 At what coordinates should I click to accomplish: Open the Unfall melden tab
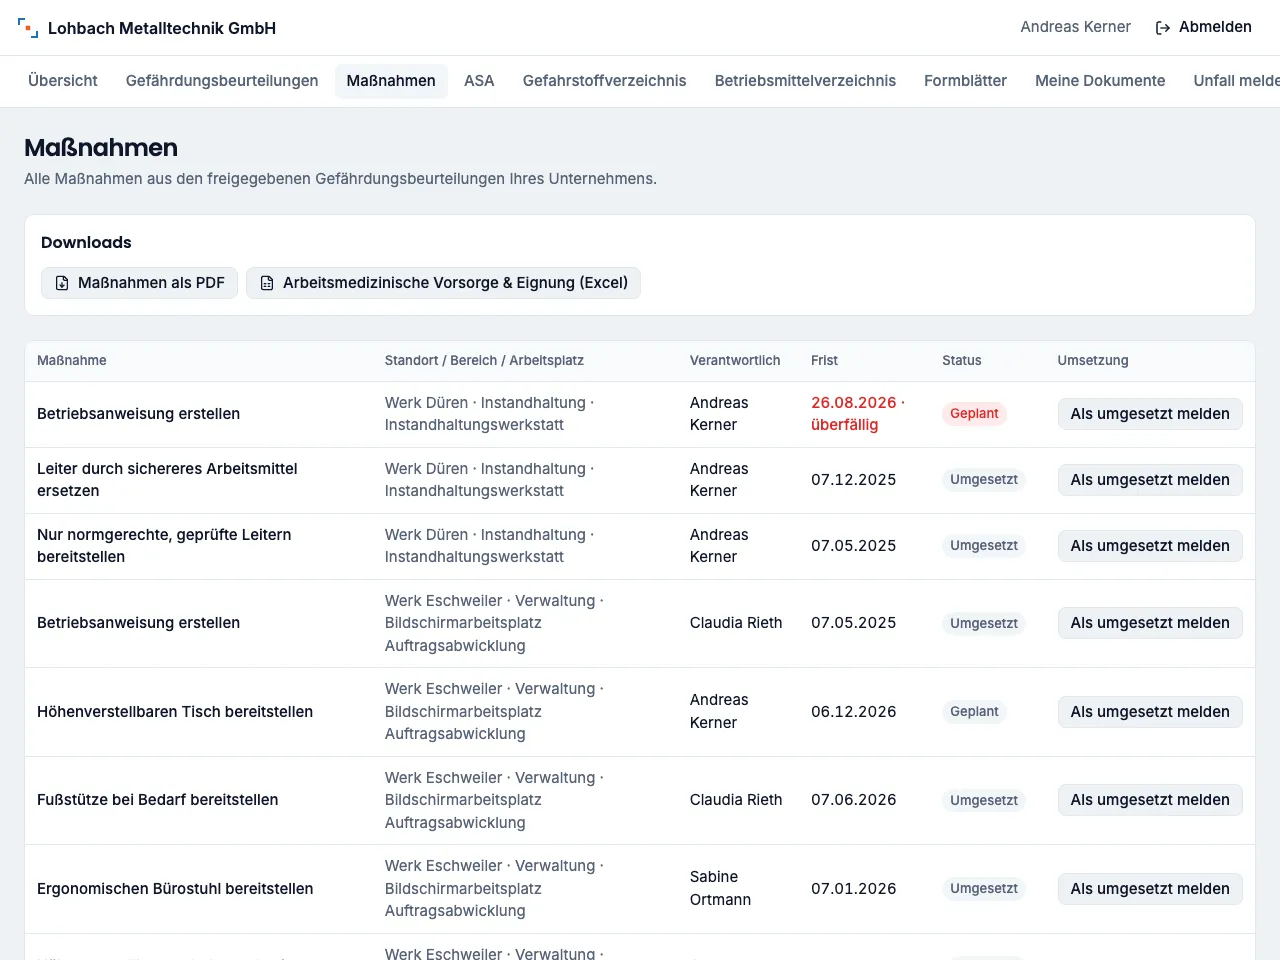pos(1236,81)
